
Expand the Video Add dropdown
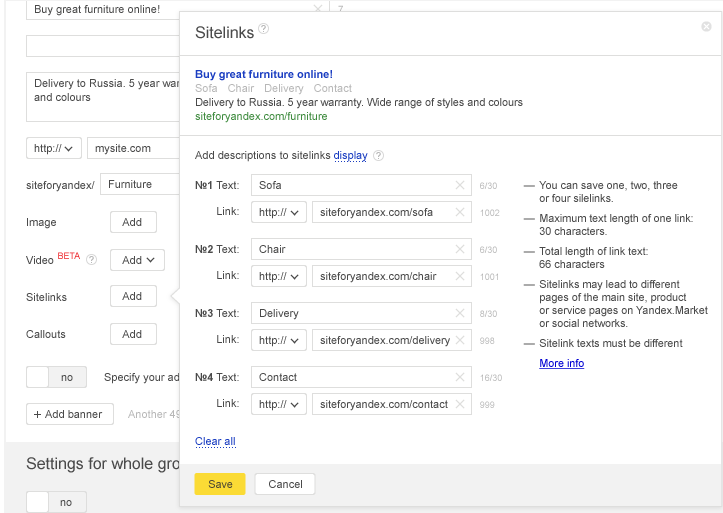(137, 260)
